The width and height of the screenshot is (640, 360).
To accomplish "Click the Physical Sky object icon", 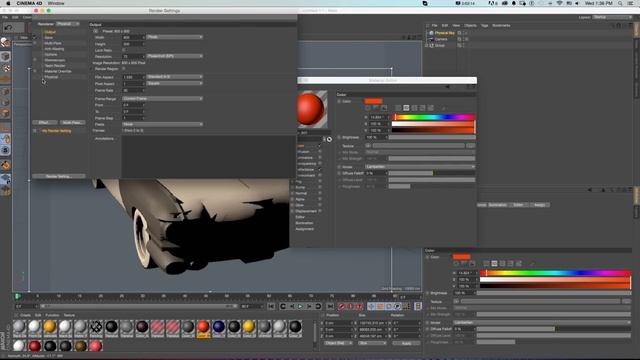I will click(x=431, y=33).
